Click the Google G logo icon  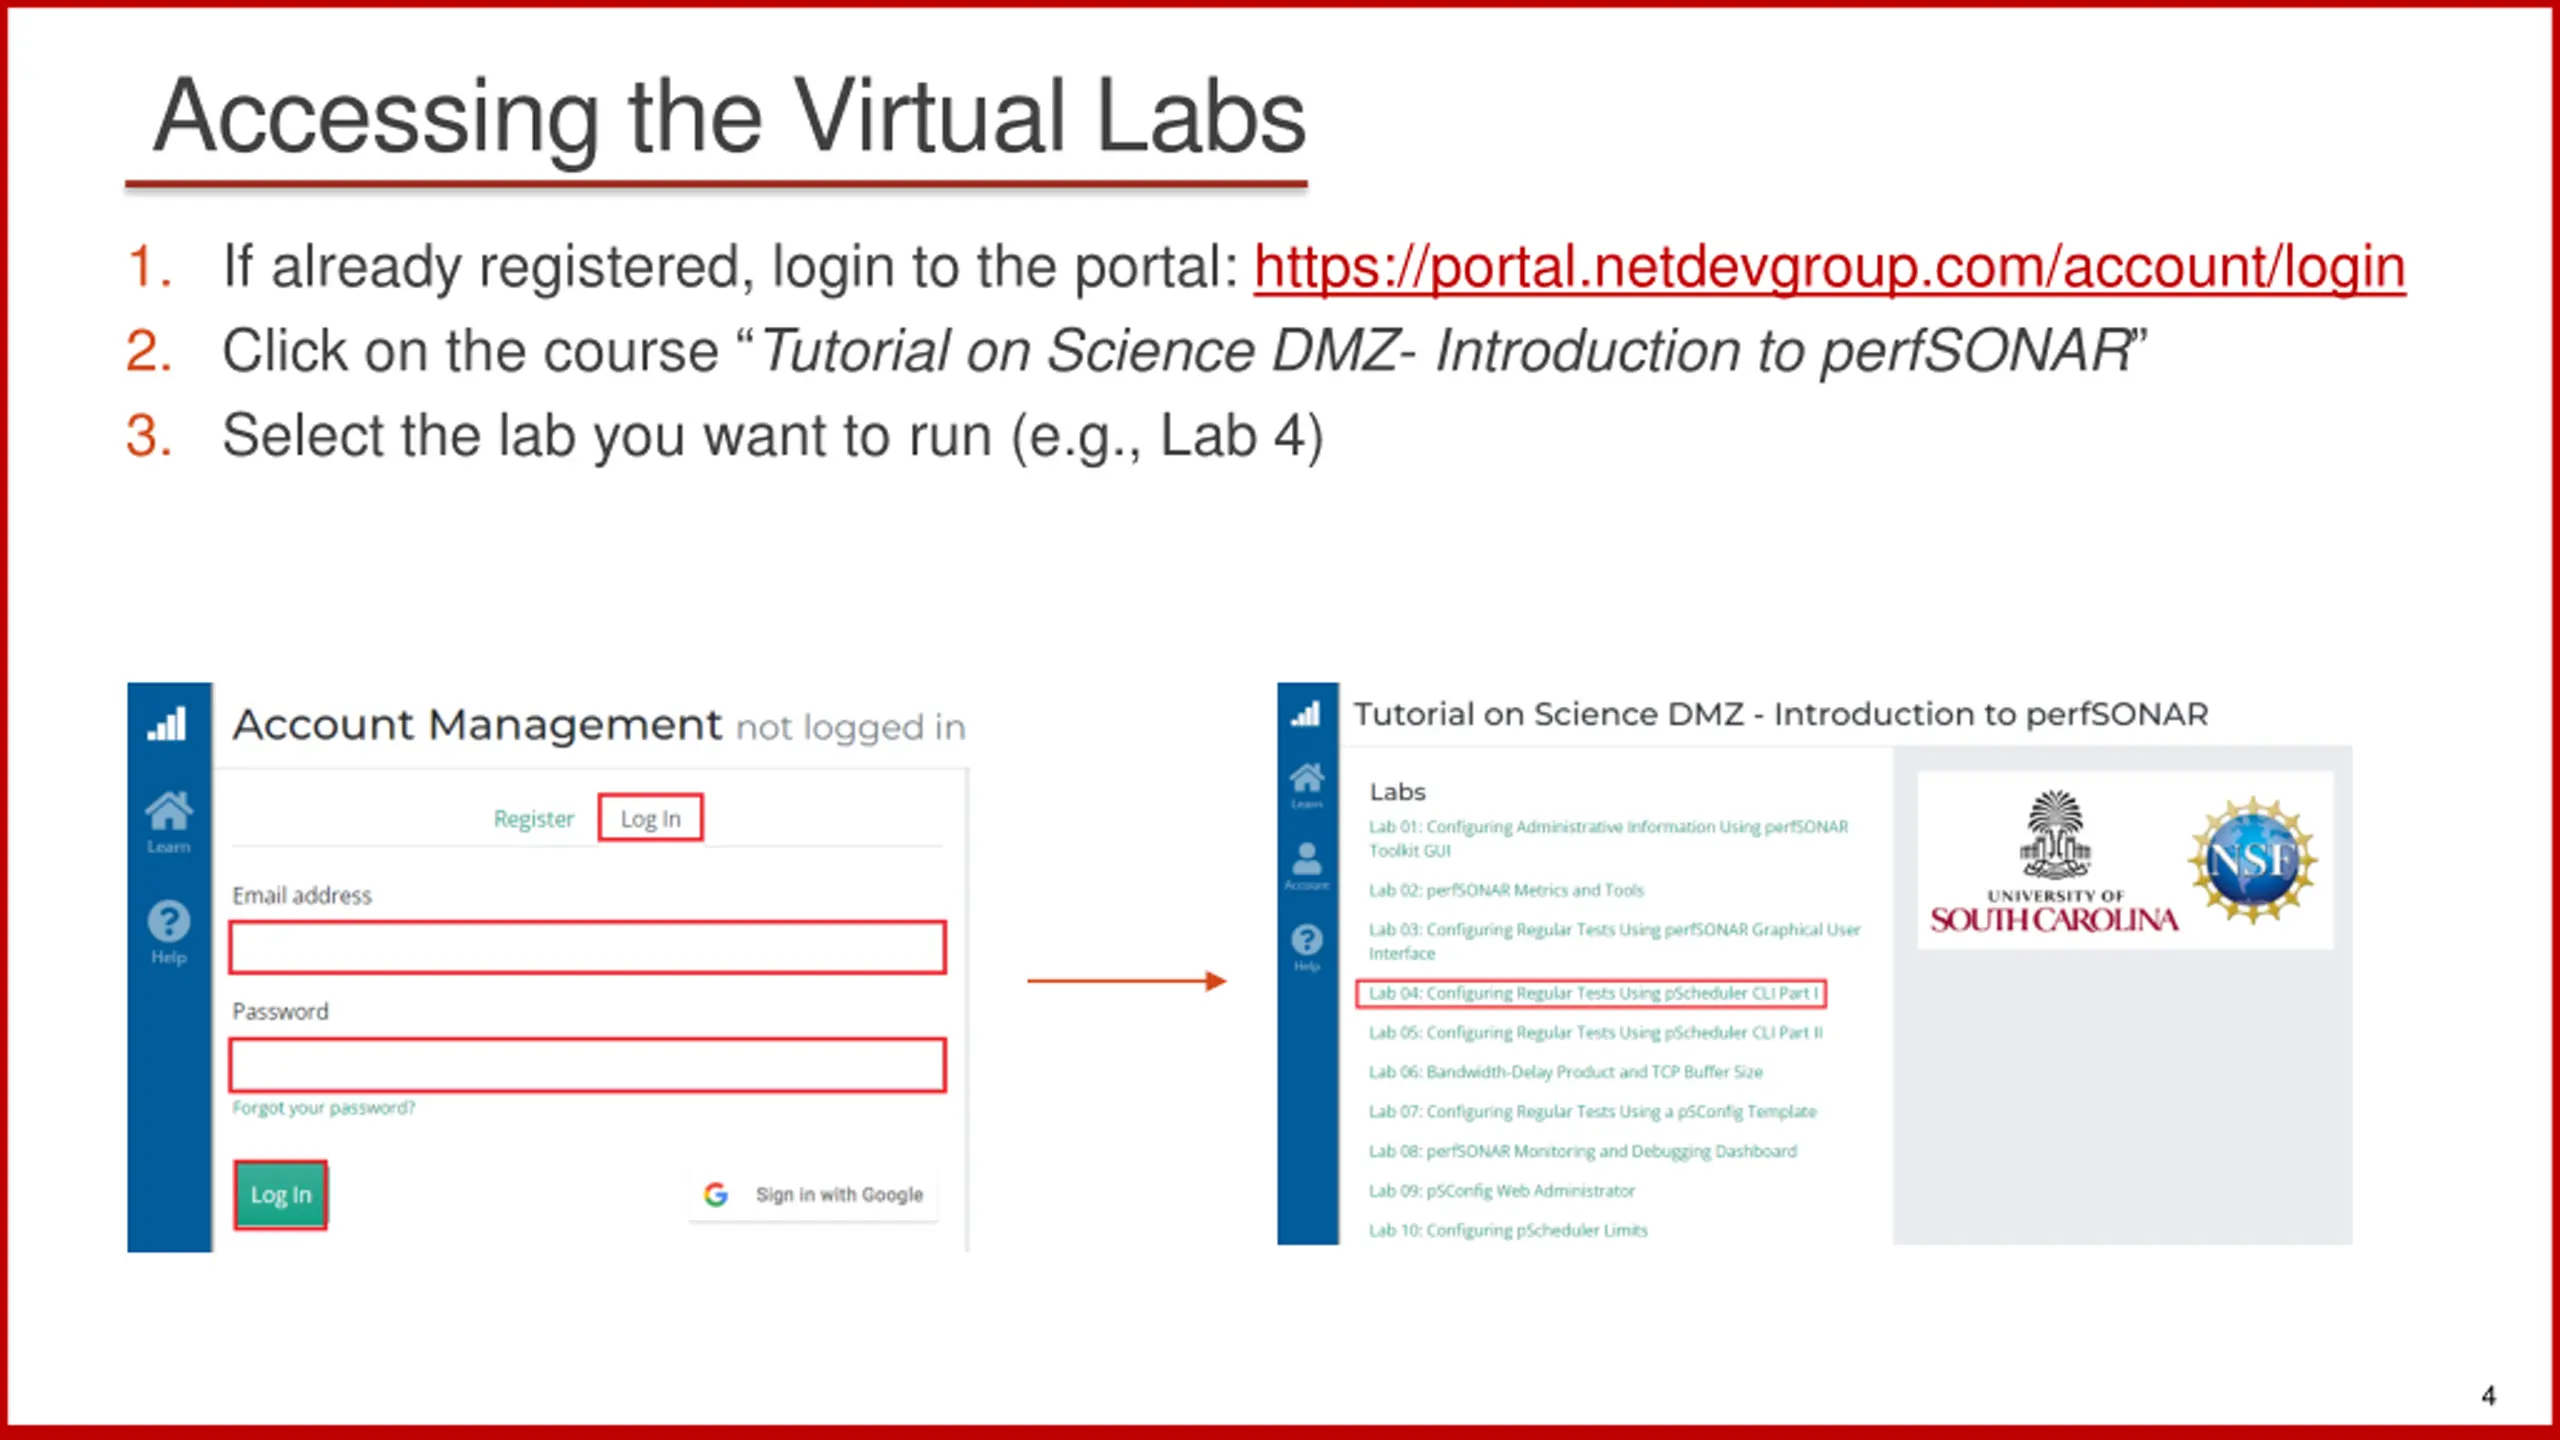pyautogui.click(x=716, y=1194)
